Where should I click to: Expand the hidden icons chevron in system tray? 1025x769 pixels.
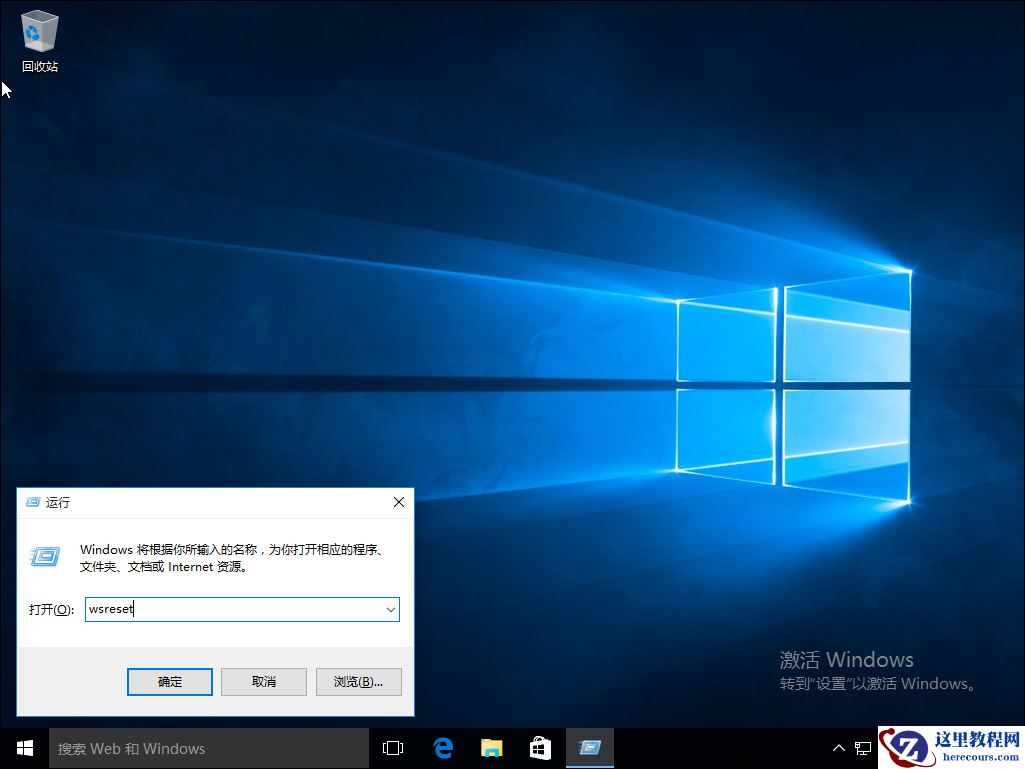click(838, 748)
